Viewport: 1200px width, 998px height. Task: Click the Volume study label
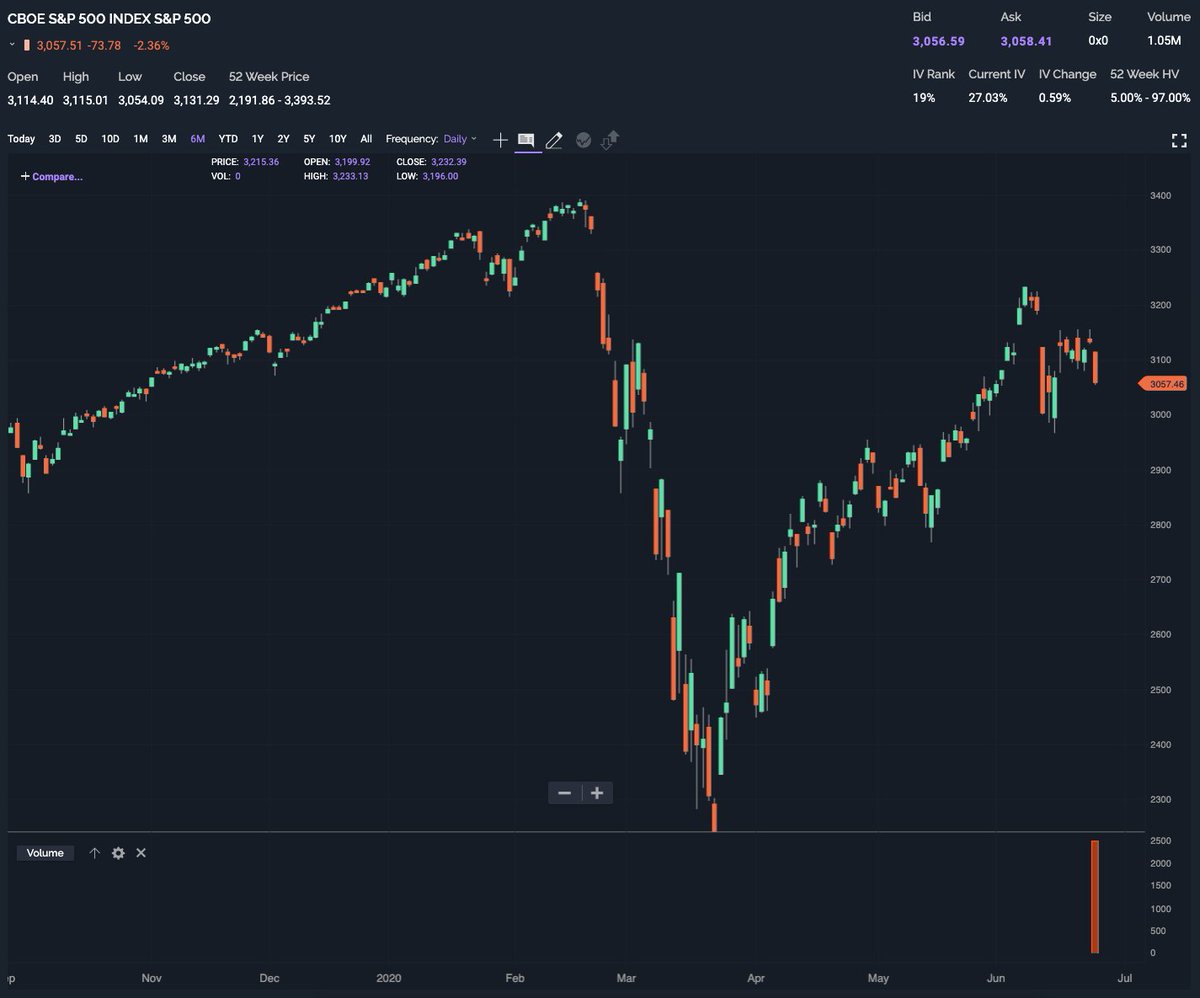coord(45,853)
